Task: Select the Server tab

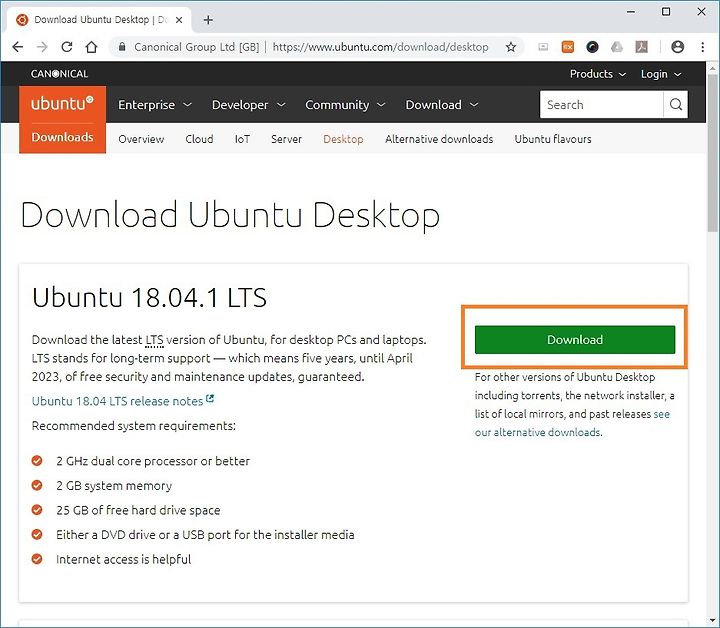Action: pos(286,139)
